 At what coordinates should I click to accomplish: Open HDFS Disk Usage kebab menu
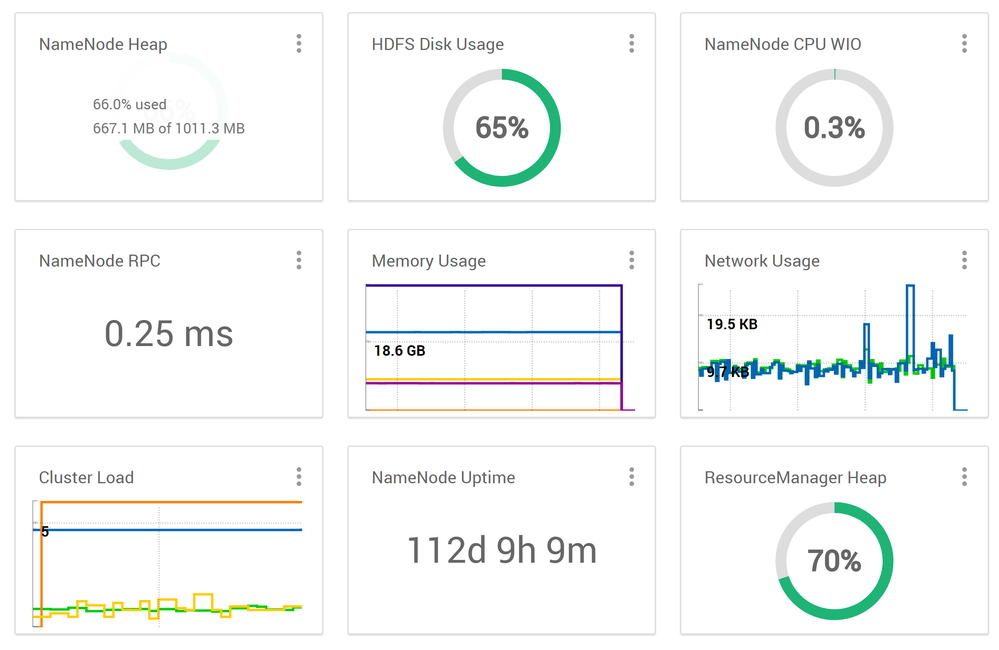[632, 44]
